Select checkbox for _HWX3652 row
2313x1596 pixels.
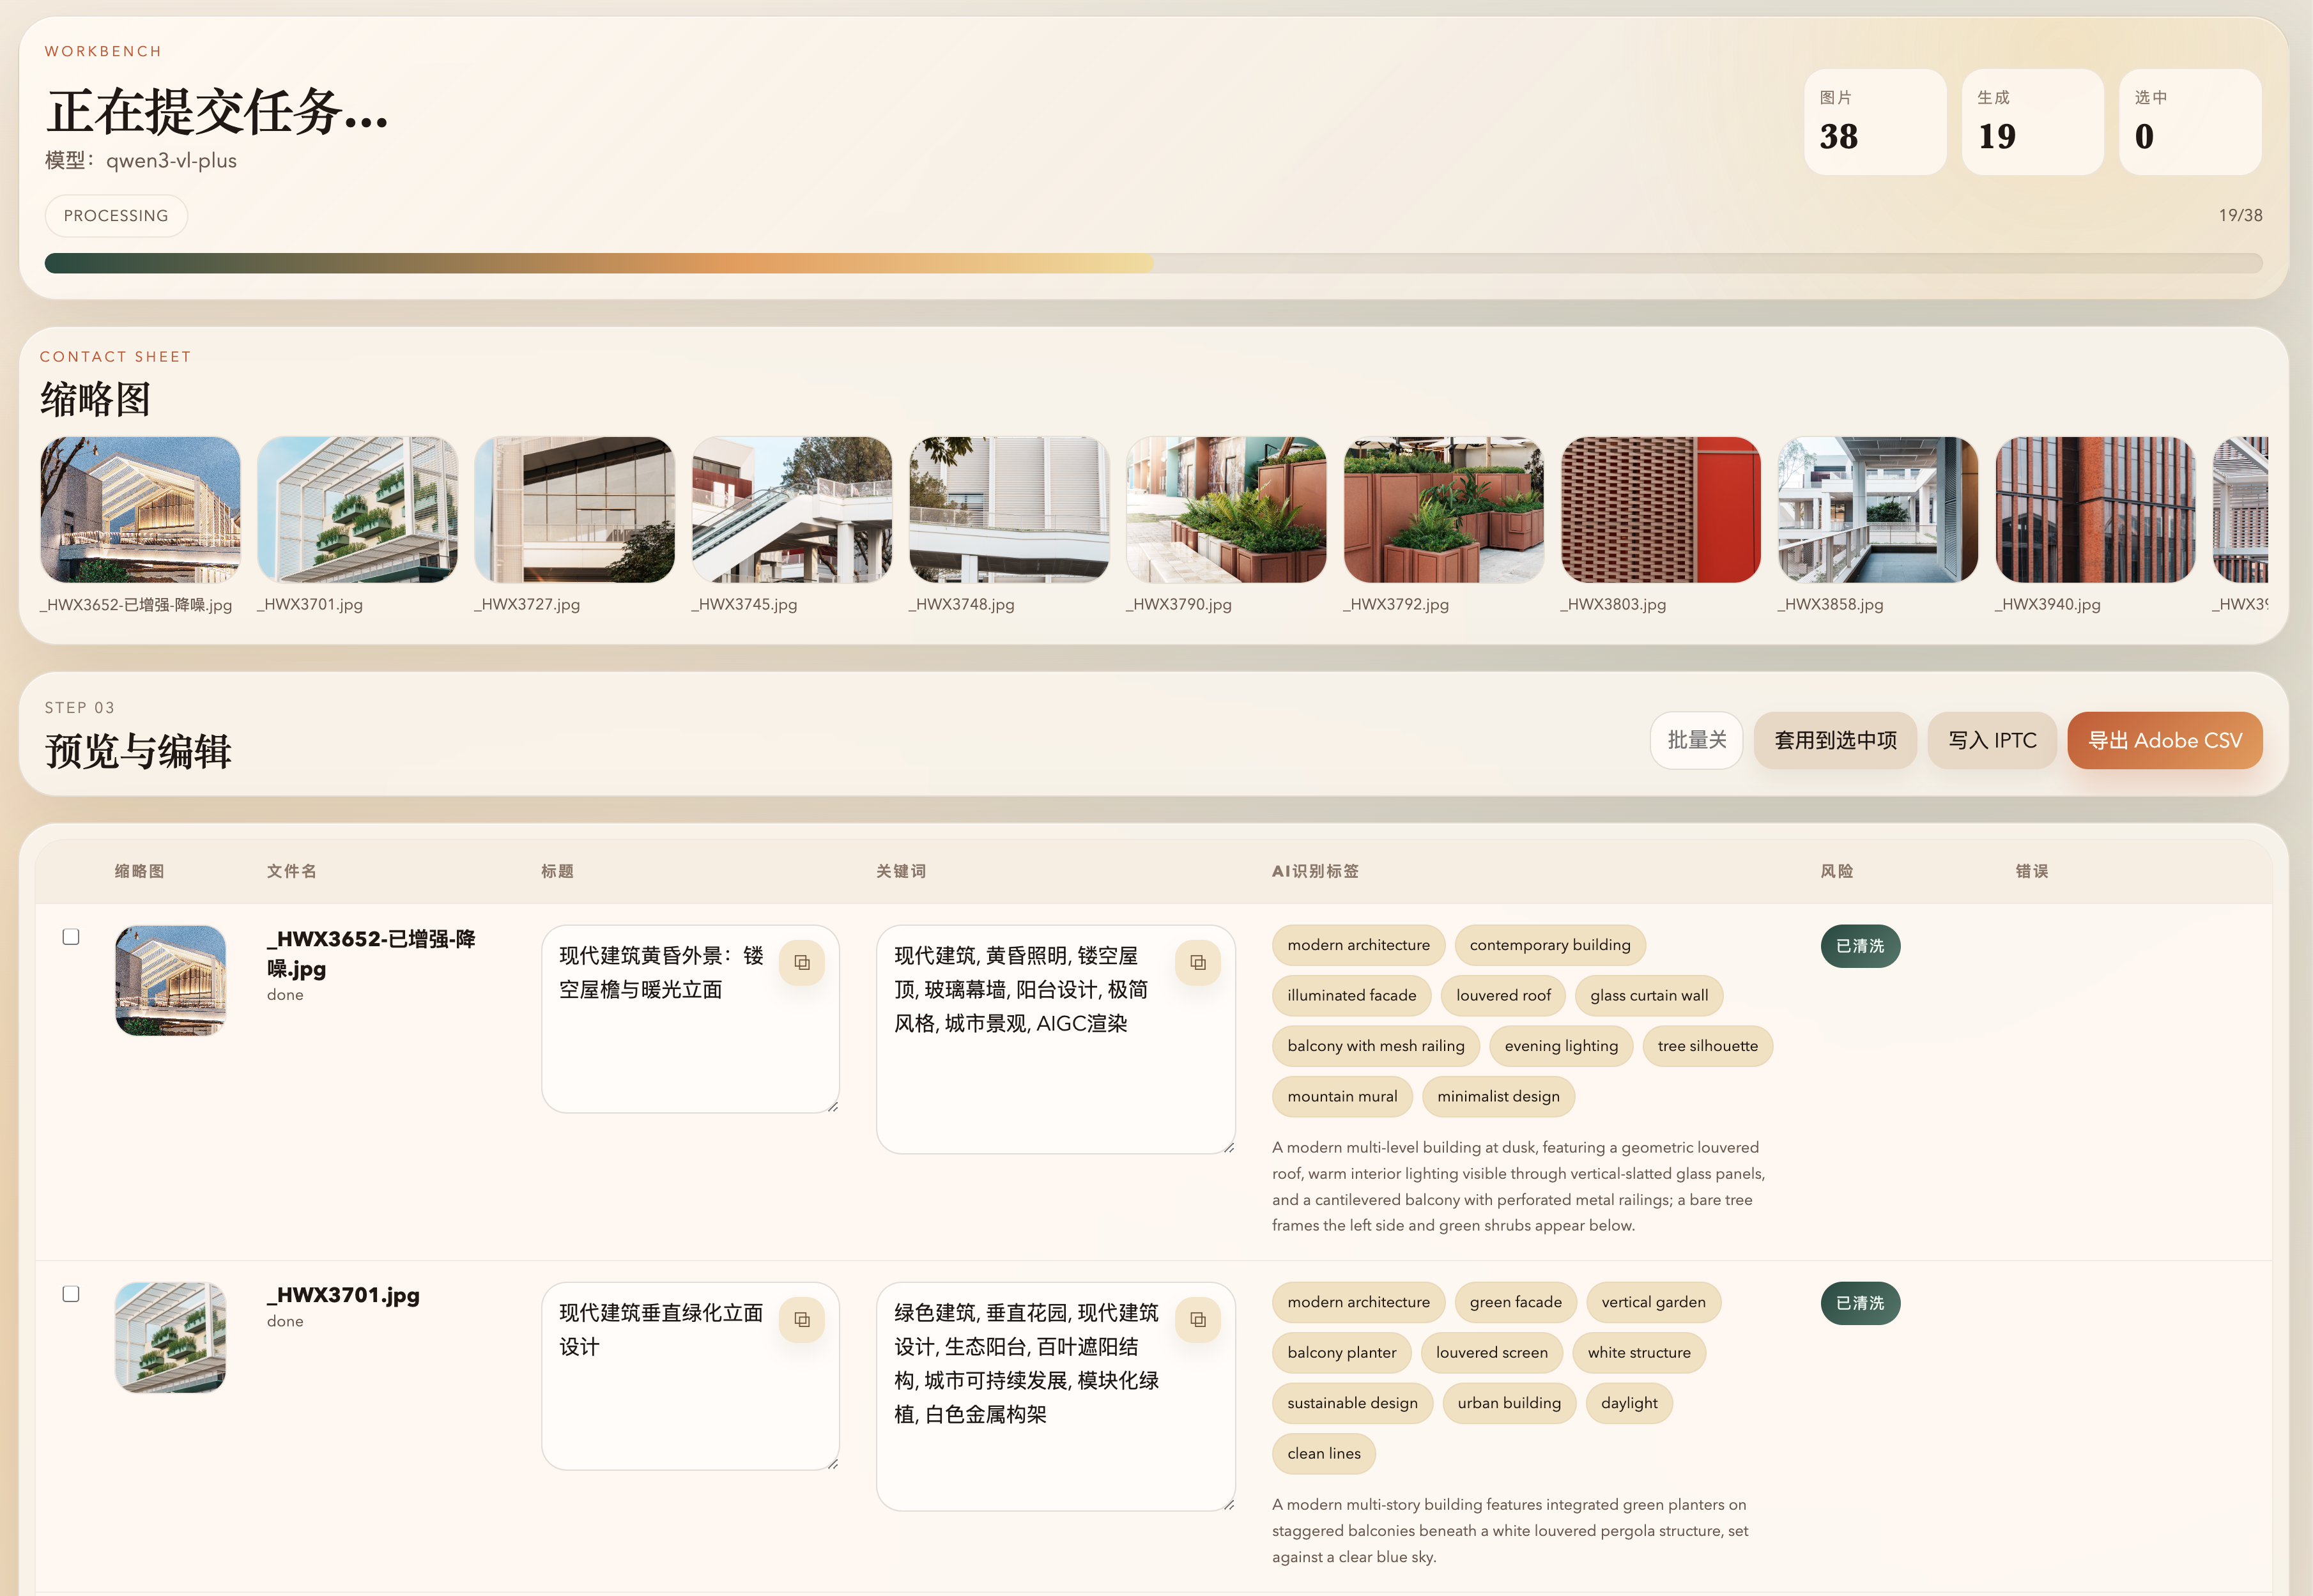tap(71, 937)
